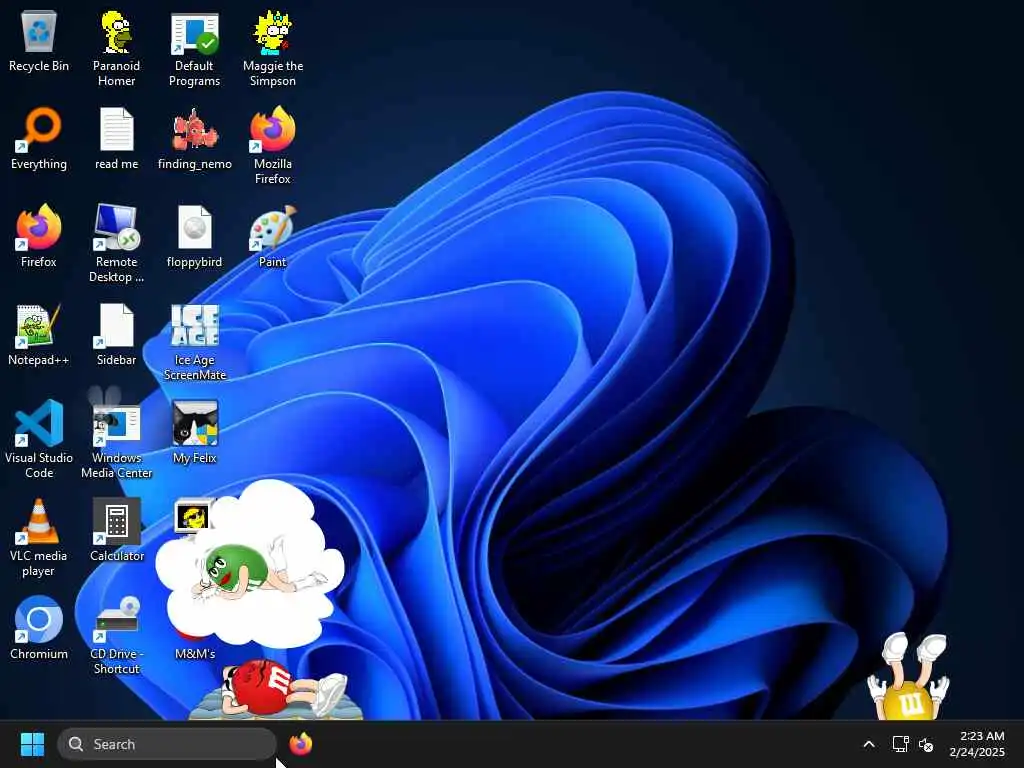
Task: Click the network status tray icon
Action: pos(901,744)
